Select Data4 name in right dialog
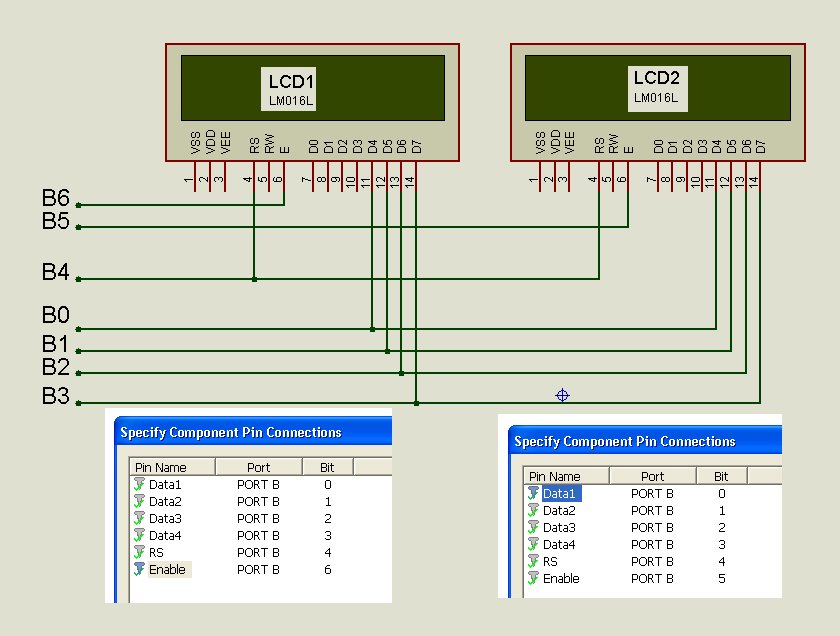840x636 pixels. point(559,544)
